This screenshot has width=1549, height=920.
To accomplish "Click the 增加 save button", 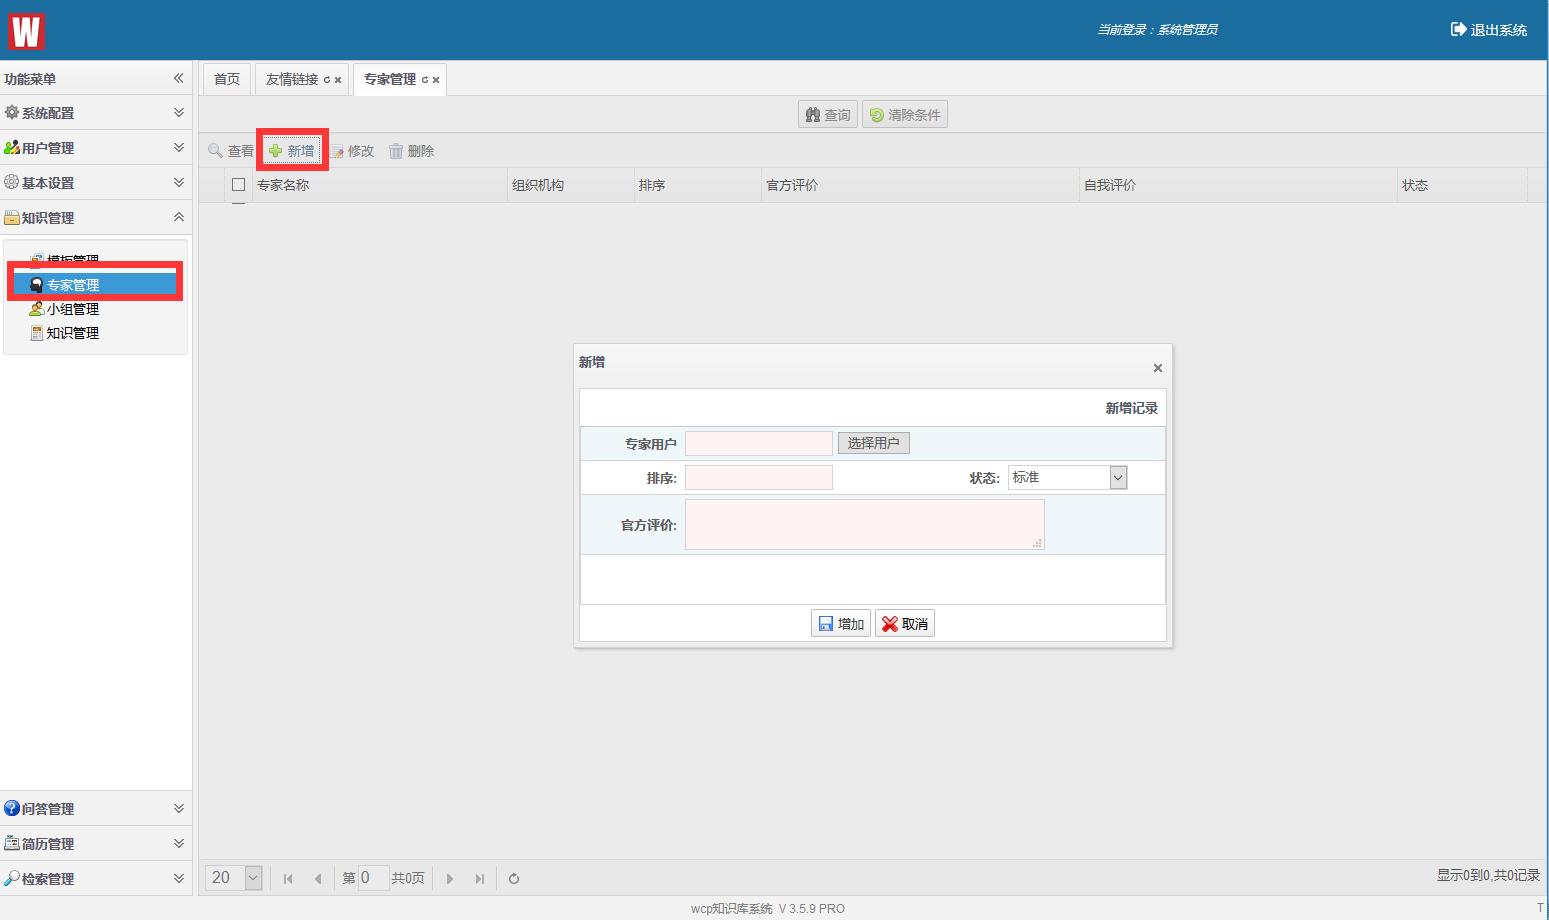I will click(841, 624).
